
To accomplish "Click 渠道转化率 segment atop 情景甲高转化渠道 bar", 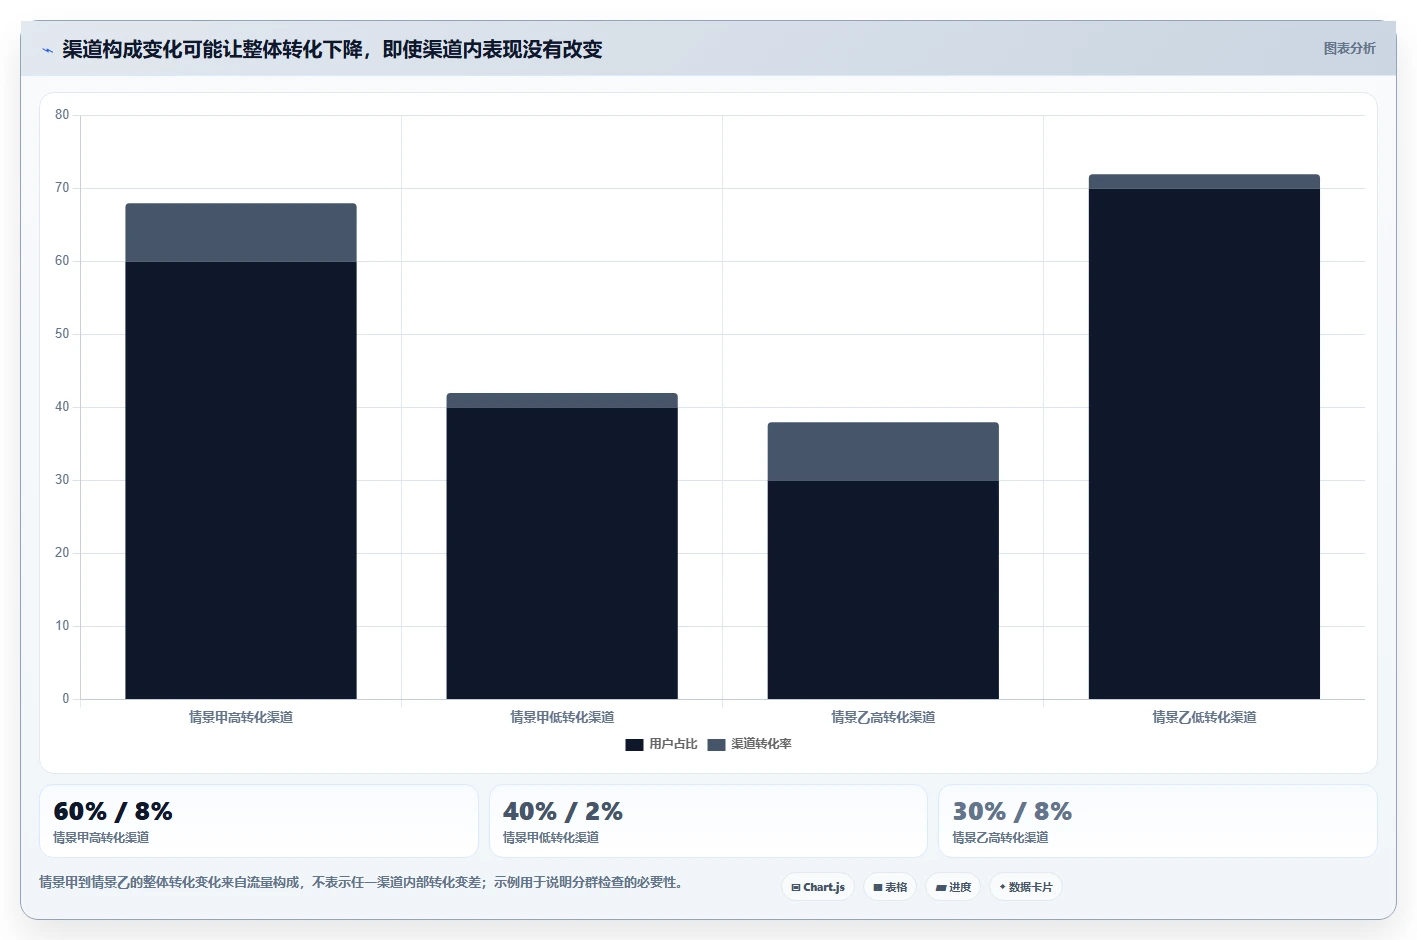I will point(241,233).
